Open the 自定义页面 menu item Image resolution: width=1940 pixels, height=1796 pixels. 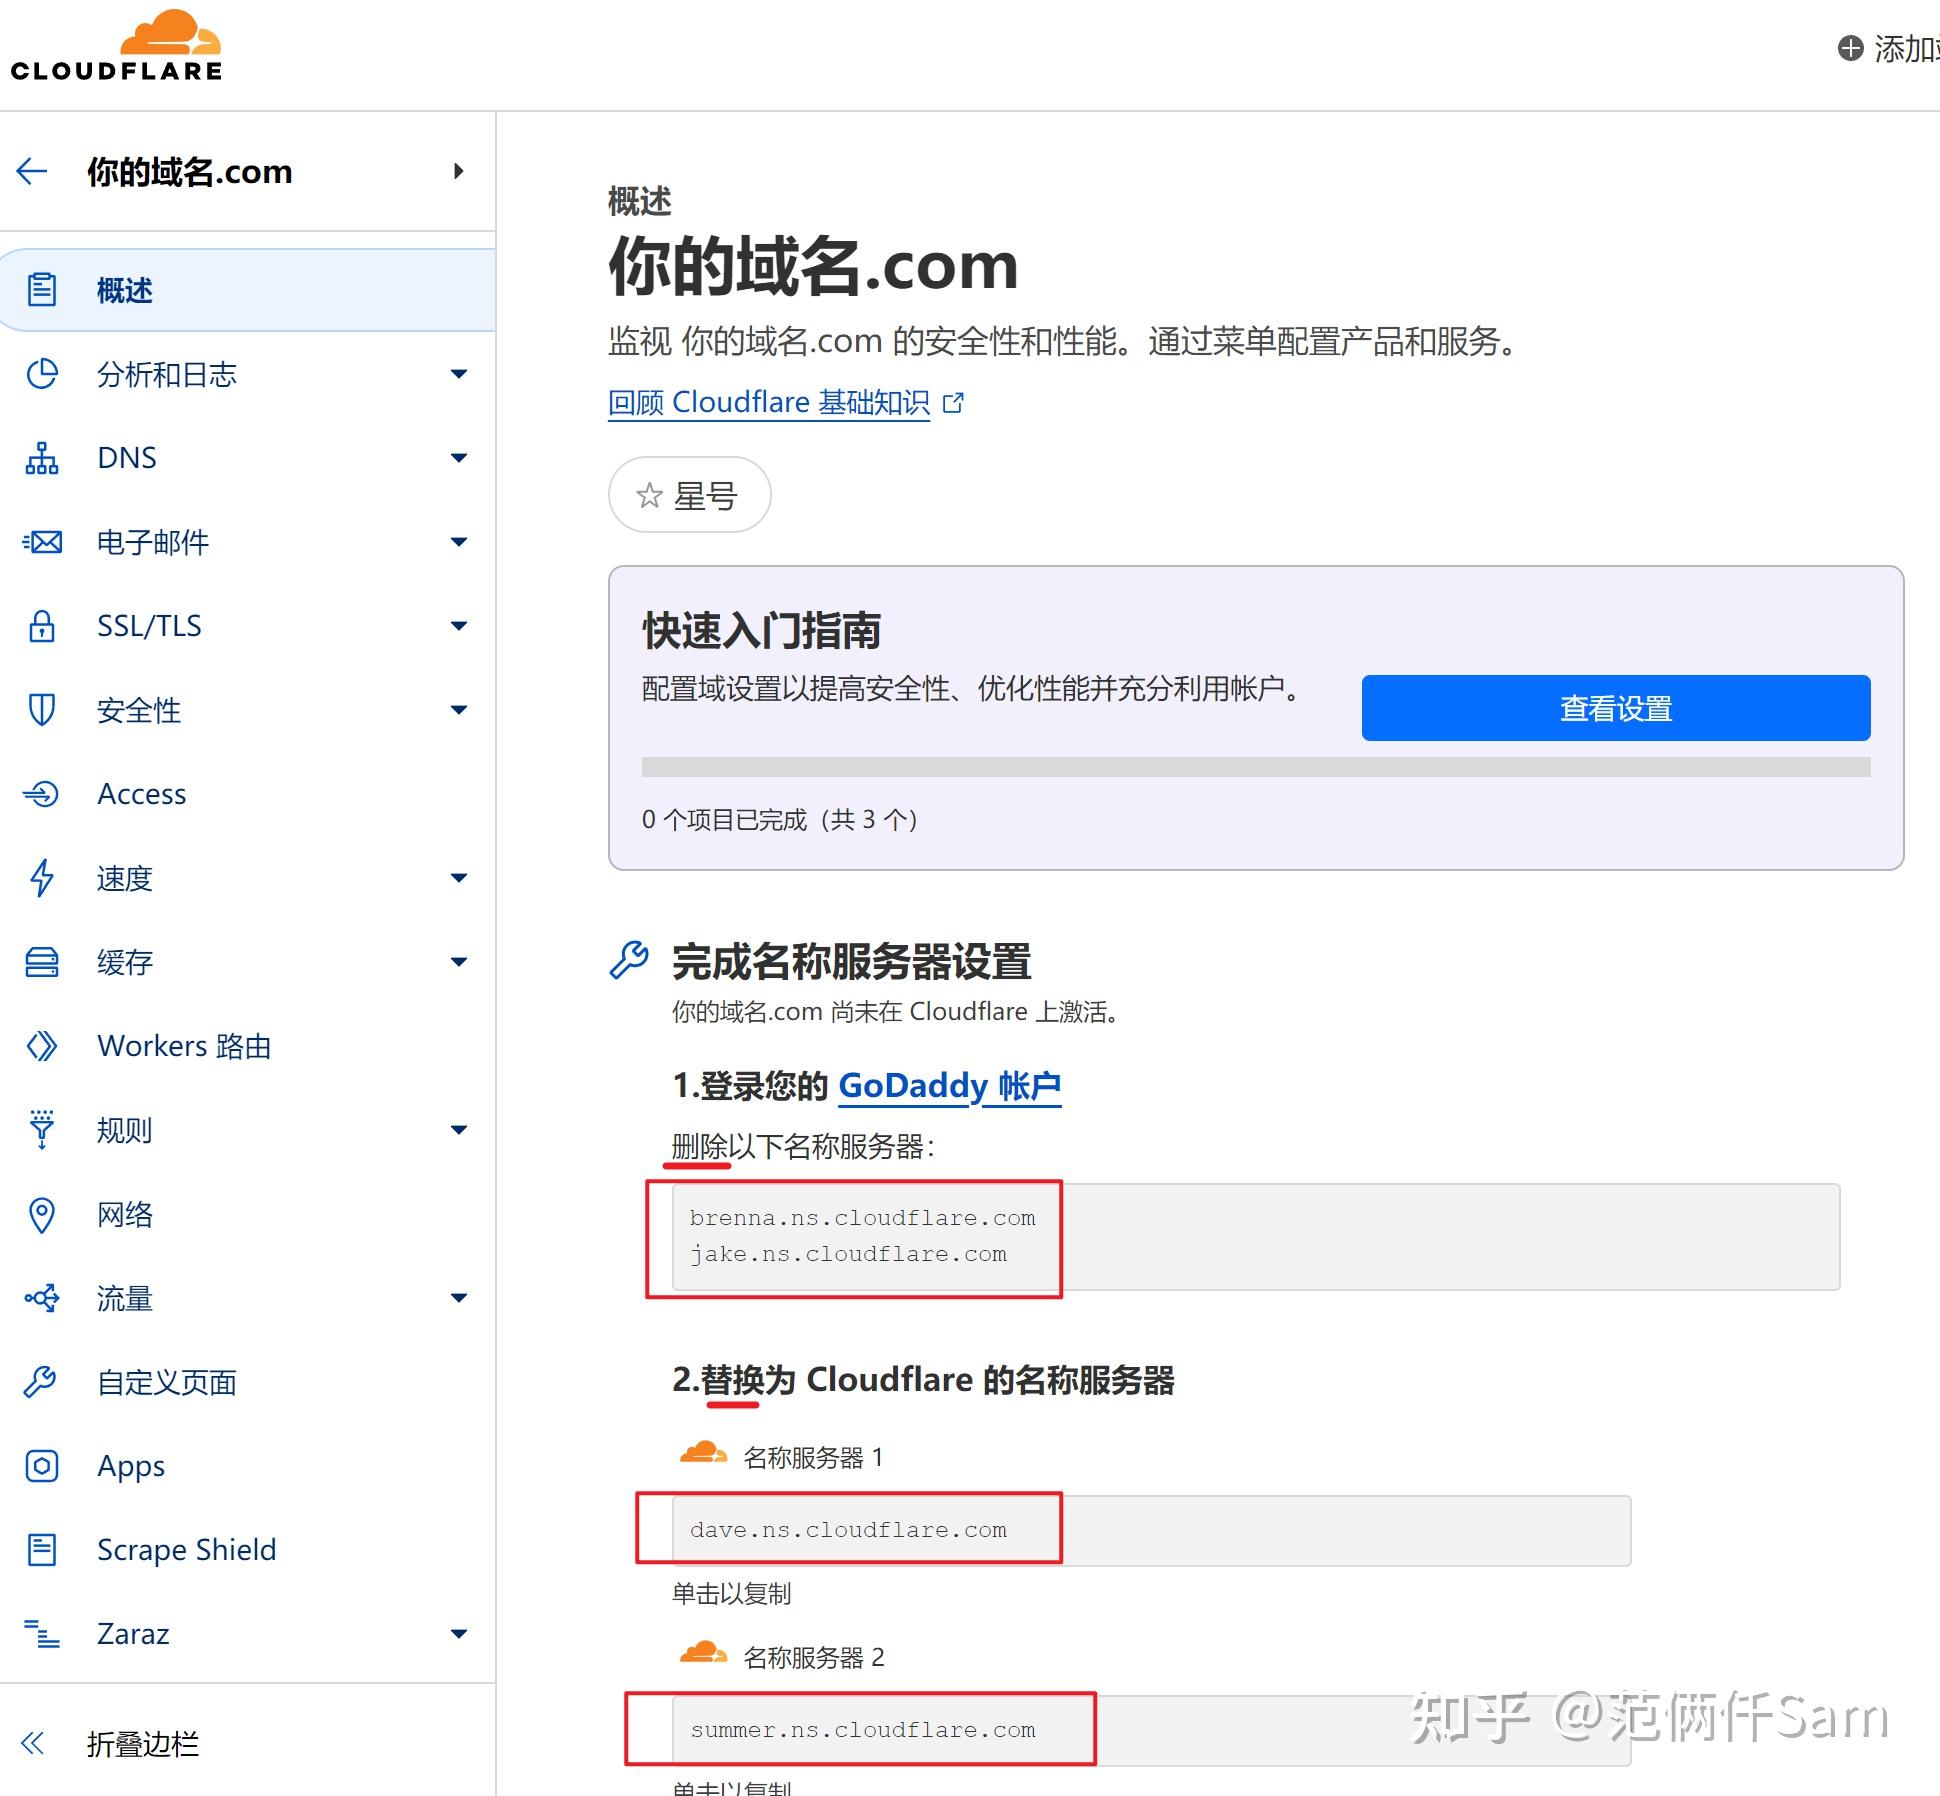click(x=248, y=1382)
